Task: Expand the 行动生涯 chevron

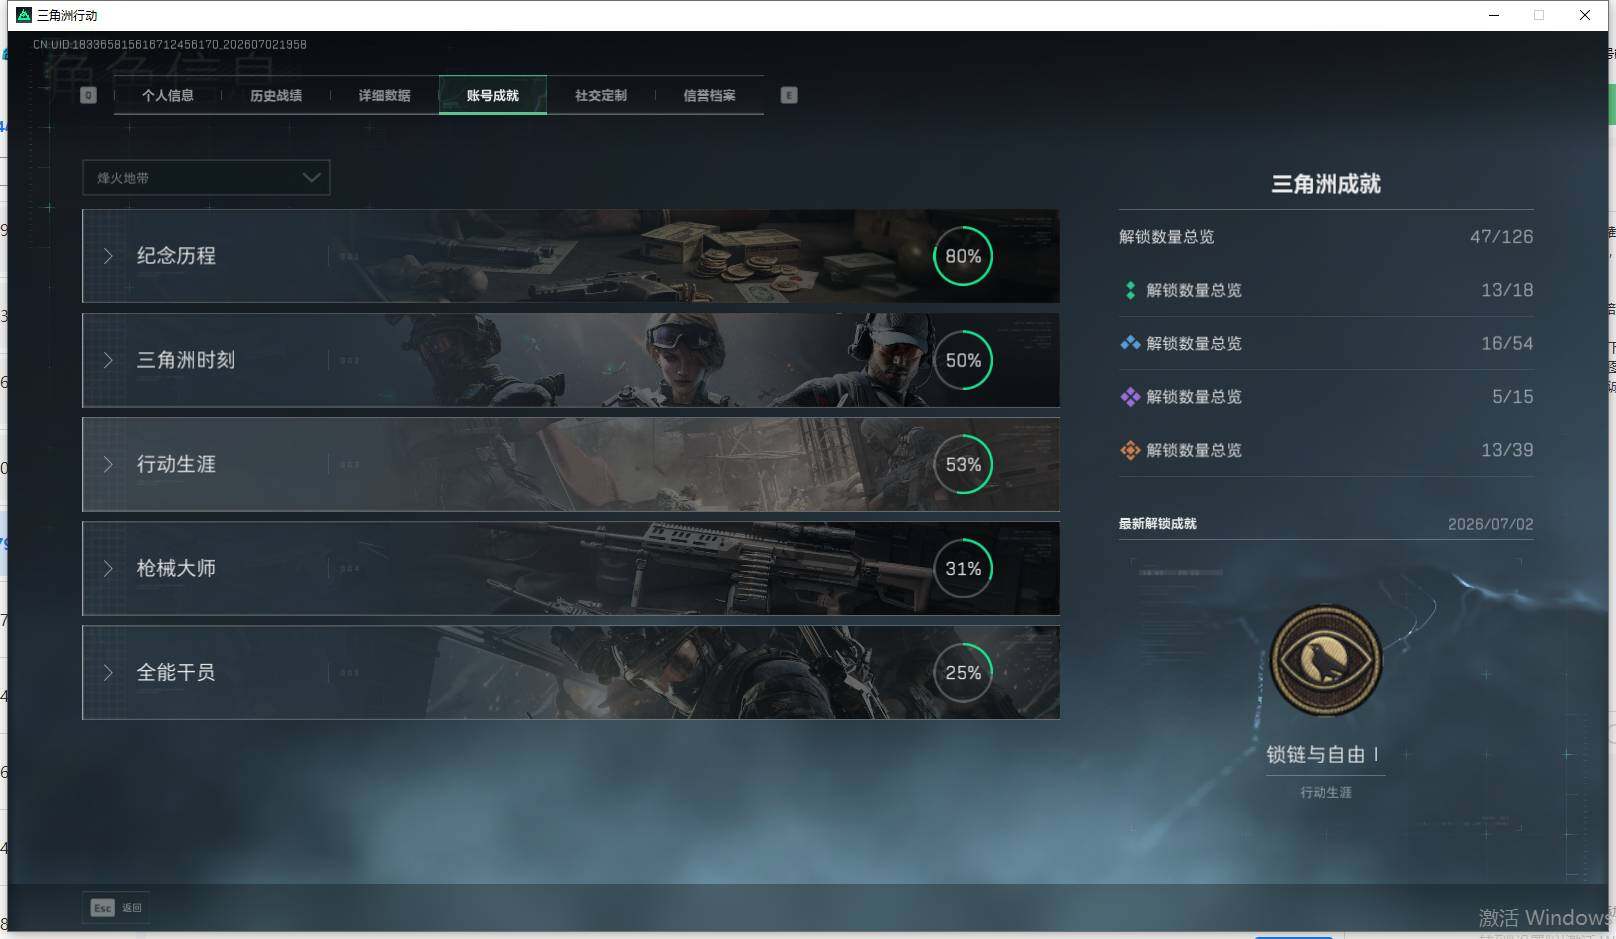Action: click(108, 464)
